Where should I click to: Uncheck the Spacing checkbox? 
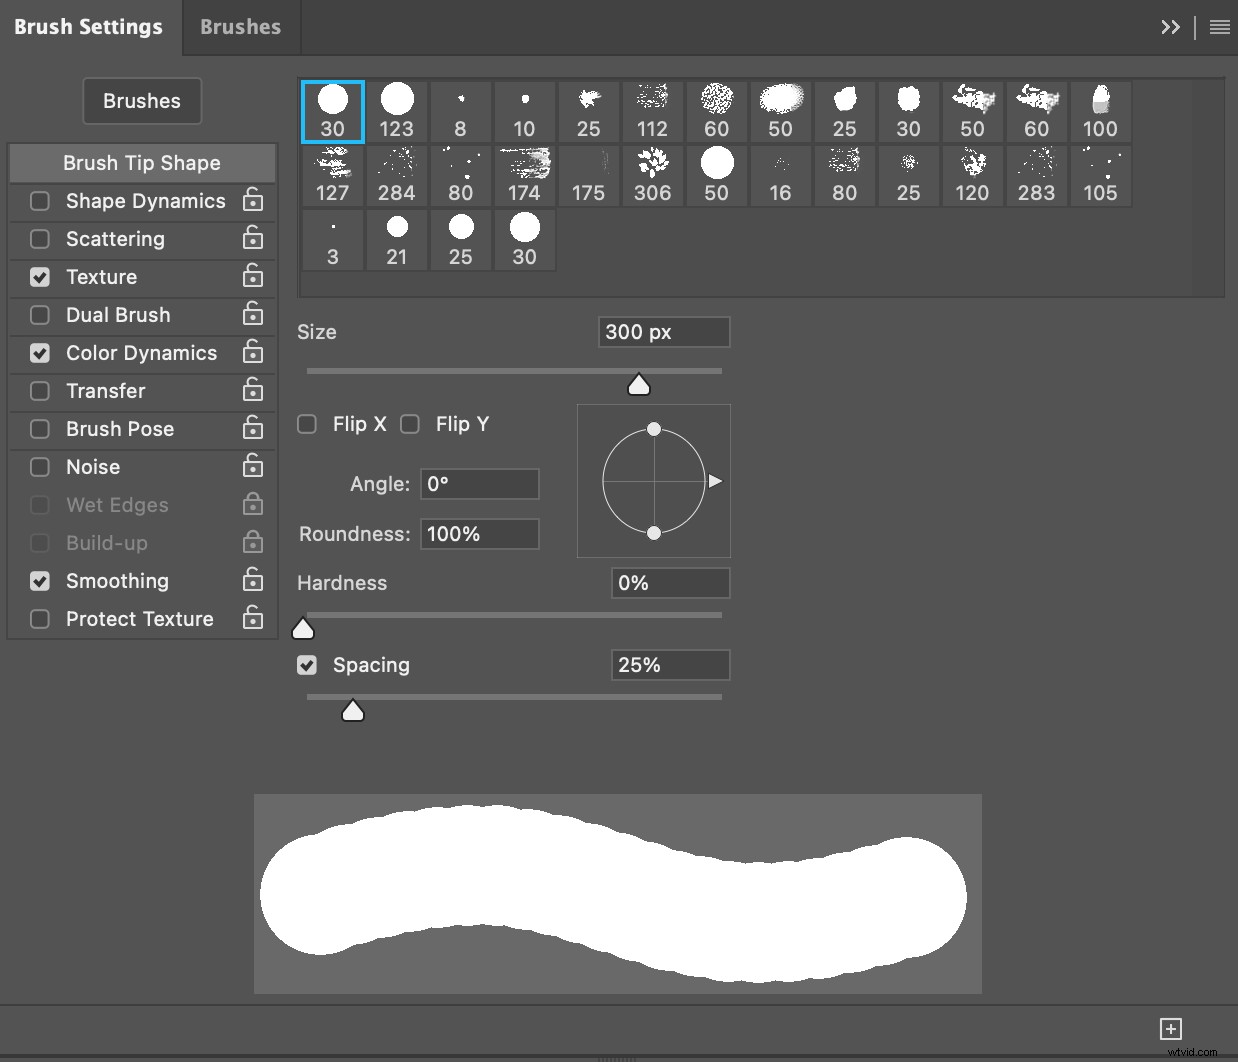(x=307, y=665)
